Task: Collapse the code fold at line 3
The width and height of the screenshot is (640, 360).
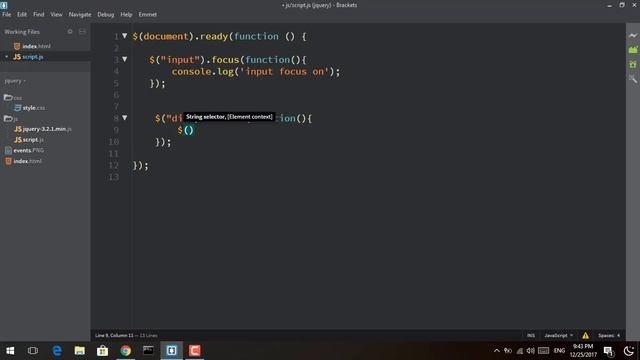Action: pyautogui.click(x=124, y=60)
